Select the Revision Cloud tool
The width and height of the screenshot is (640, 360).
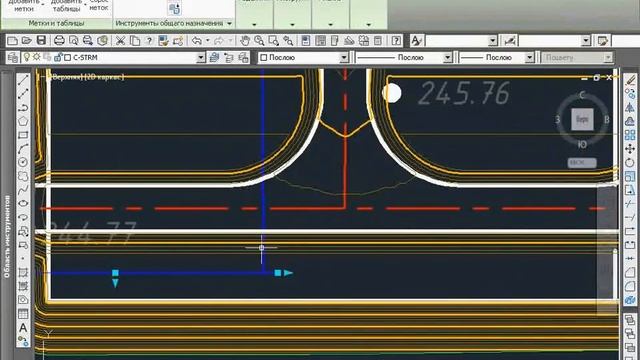[23, 176]
